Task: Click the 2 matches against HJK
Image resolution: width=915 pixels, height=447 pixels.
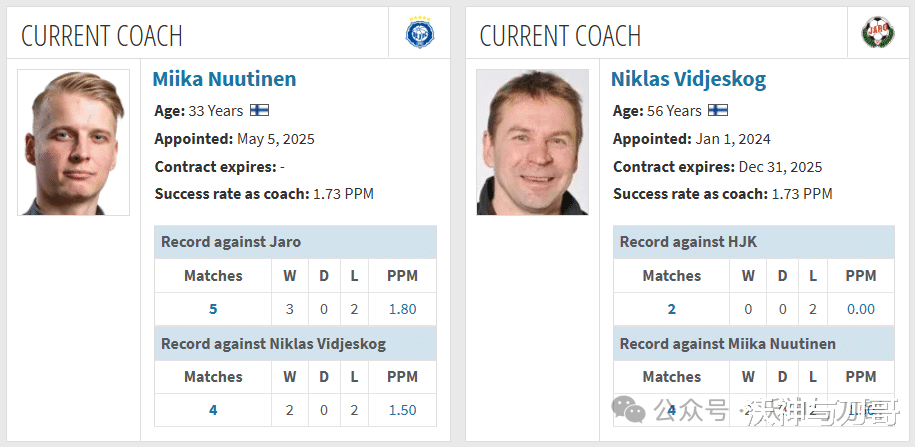Action: pos(671,309)
